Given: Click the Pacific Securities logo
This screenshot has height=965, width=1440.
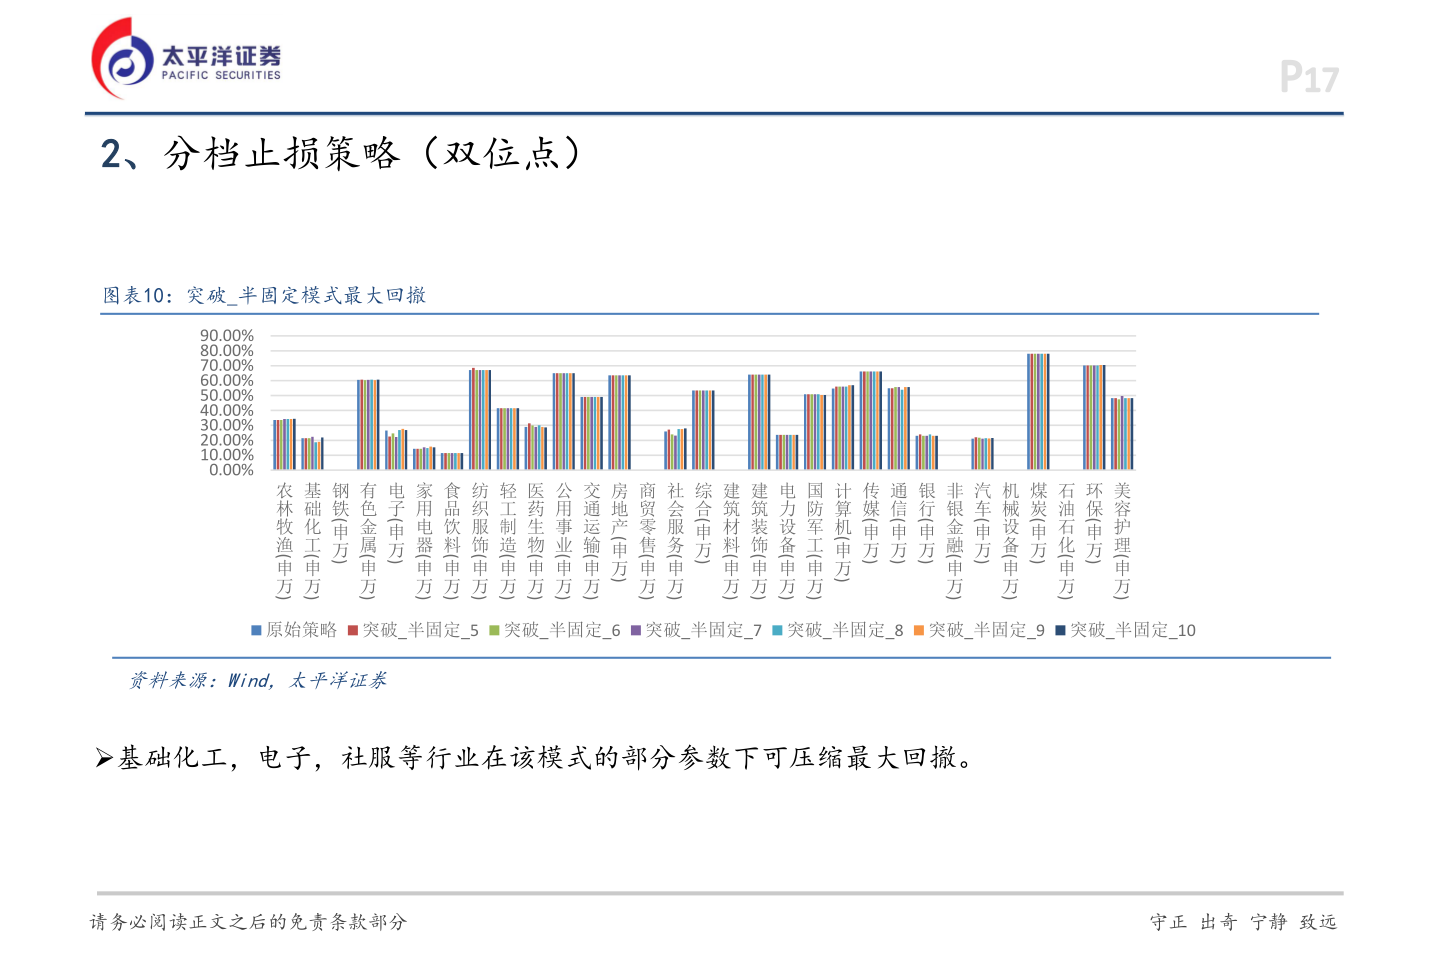Looking at the screenshot, I should click(186, 58).
